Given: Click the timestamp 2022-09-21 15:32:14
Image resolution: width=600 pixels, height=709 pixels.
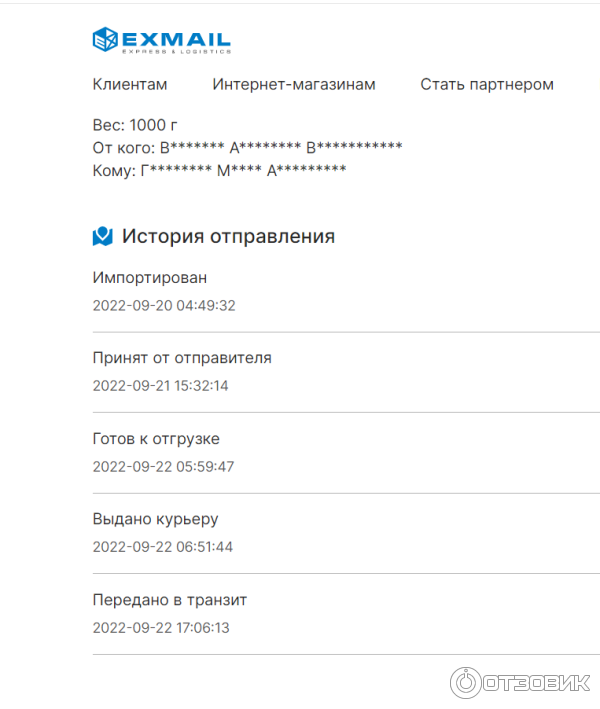Looking at the screenshot, I should tap(161, 385).
